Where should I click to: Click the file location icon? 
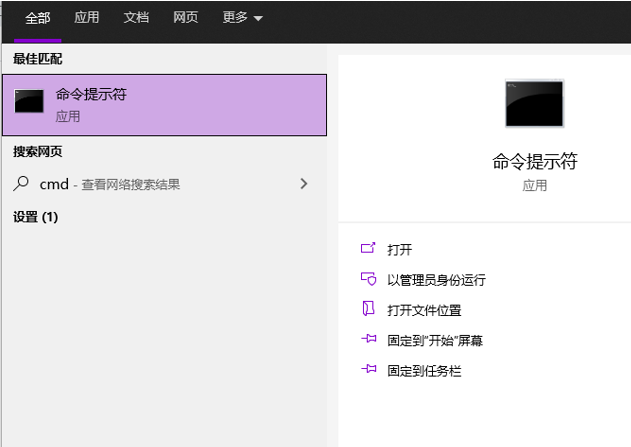(368, 309)
